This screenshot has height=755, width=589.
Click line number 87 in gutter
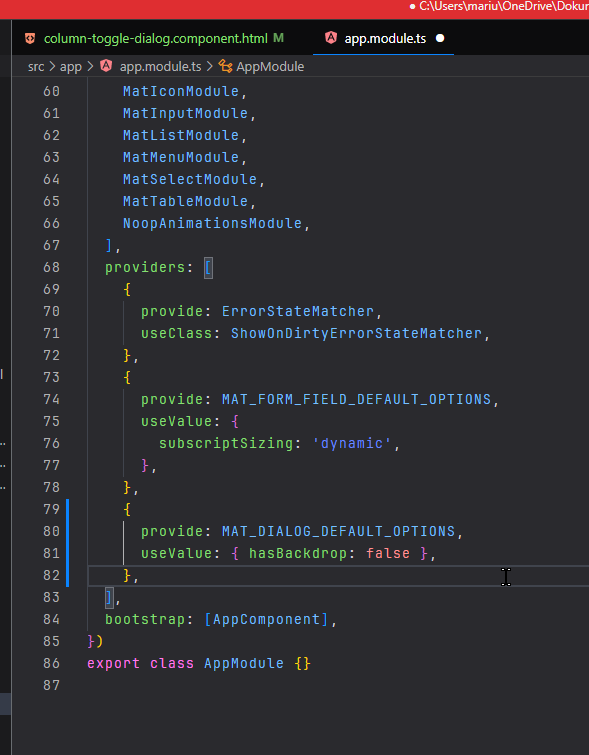52,685
